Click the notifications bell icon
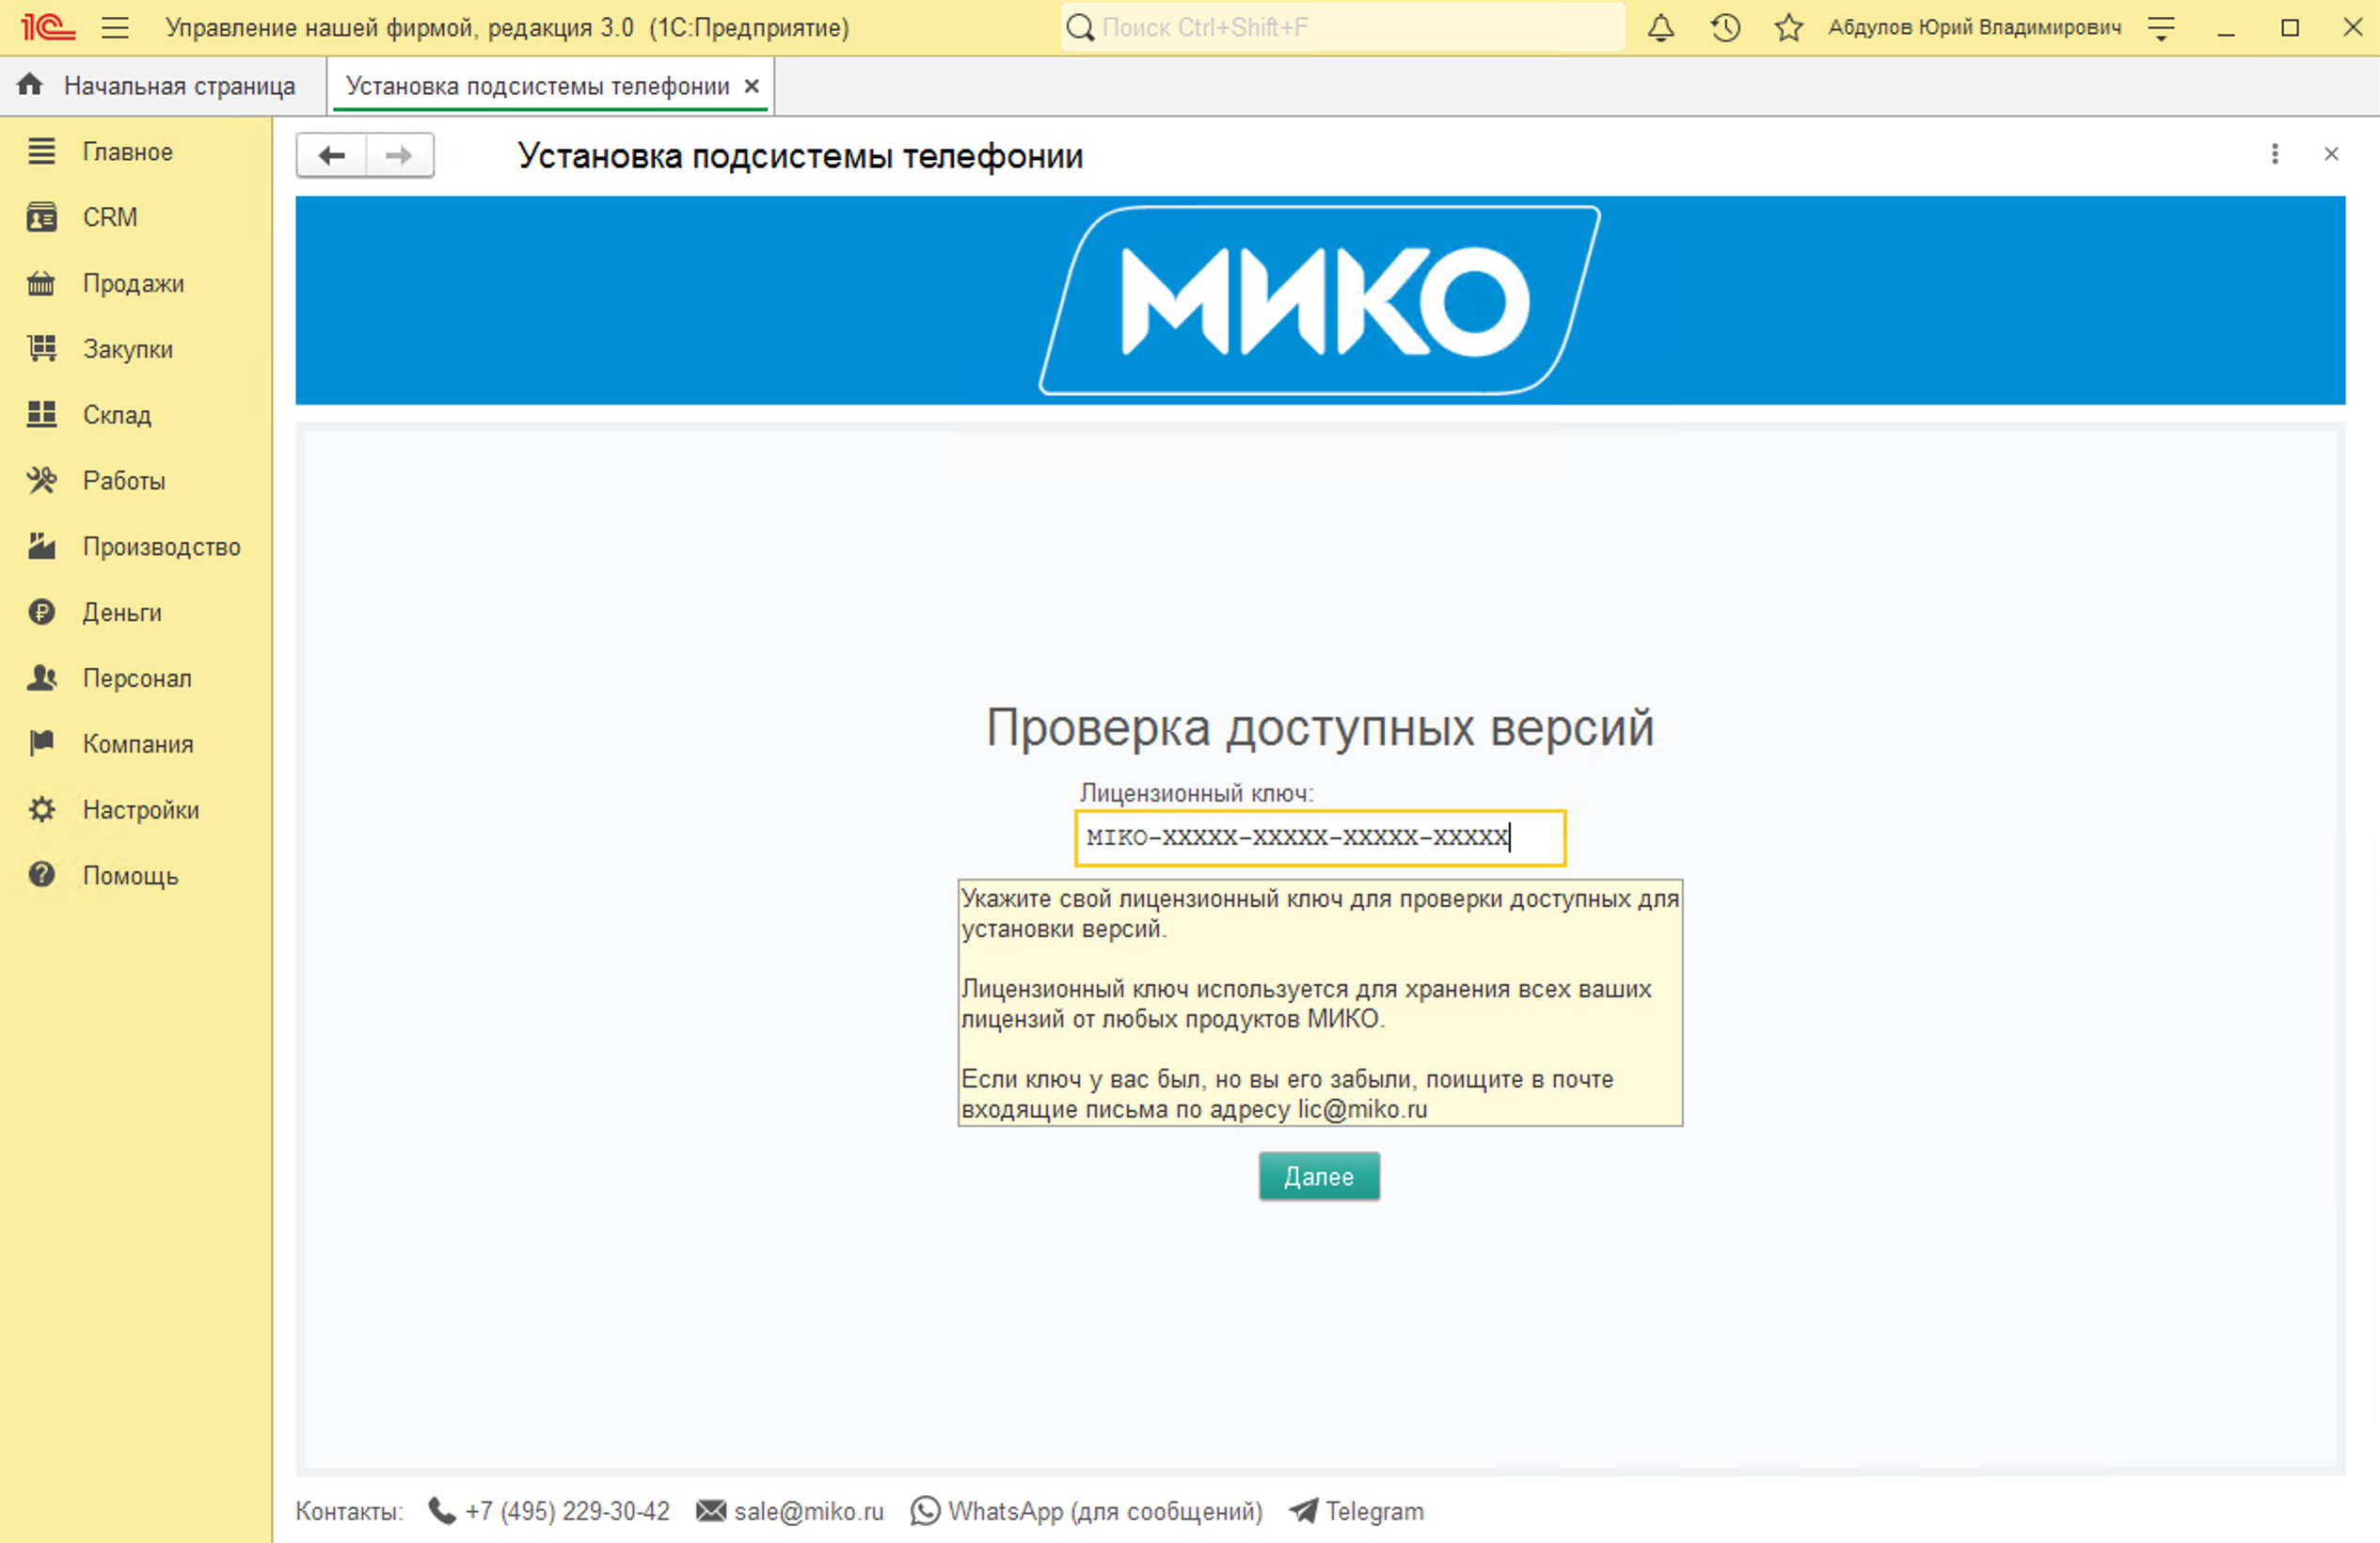The image size is (2380, 1543). tap(1660, 27)
